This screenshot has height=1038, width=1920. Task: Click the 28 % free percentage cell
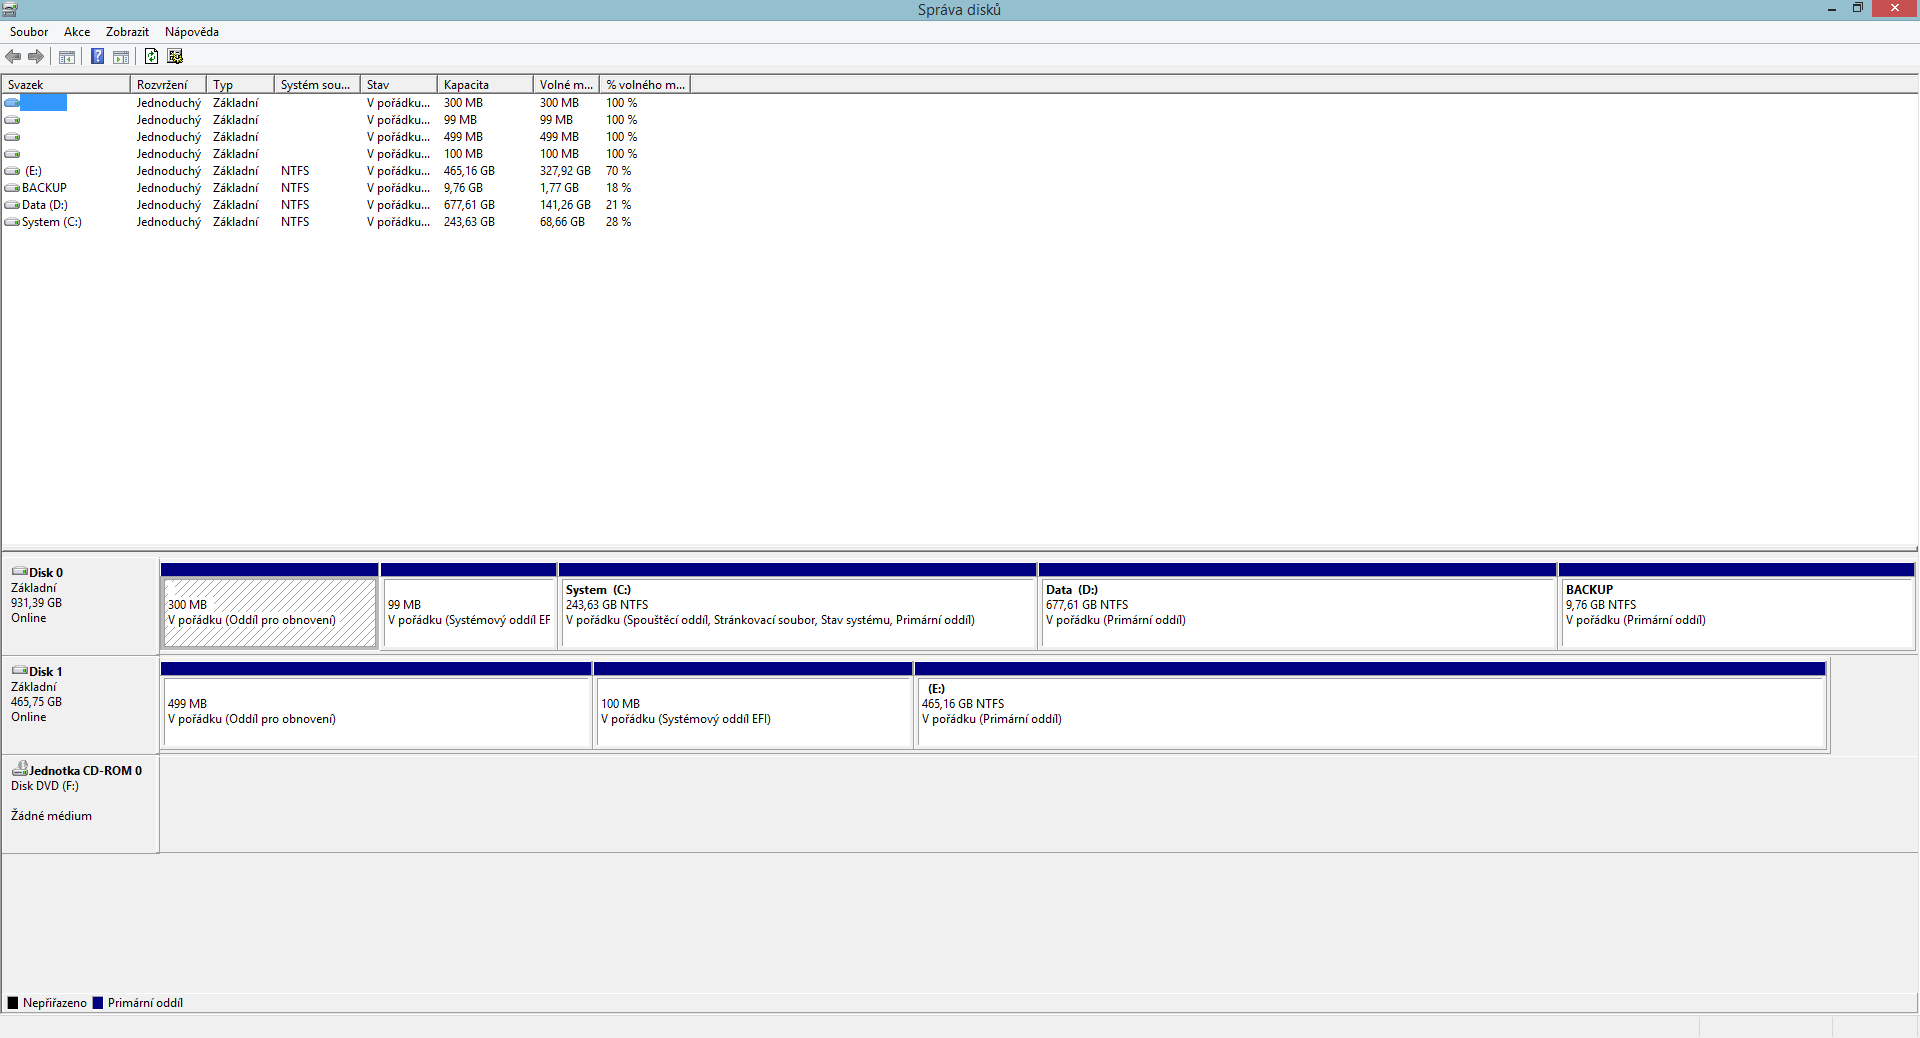coord(618,222)
